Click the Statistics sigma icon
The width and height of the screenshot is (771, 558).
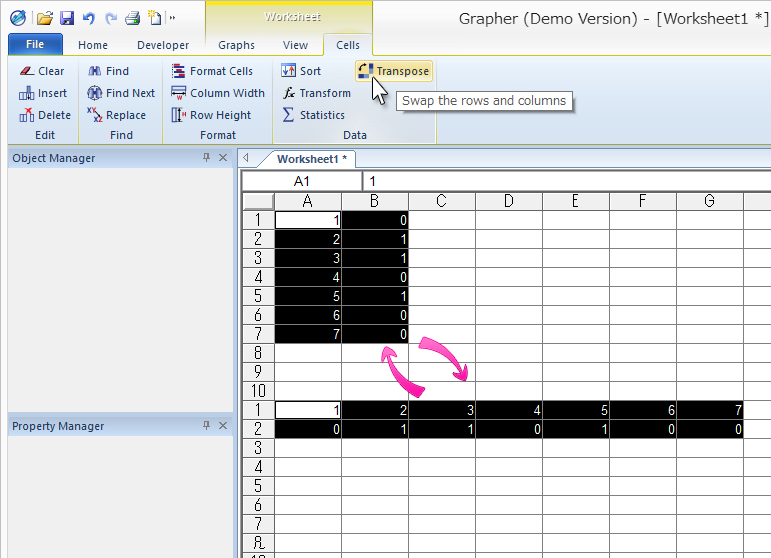coord(289,115)
